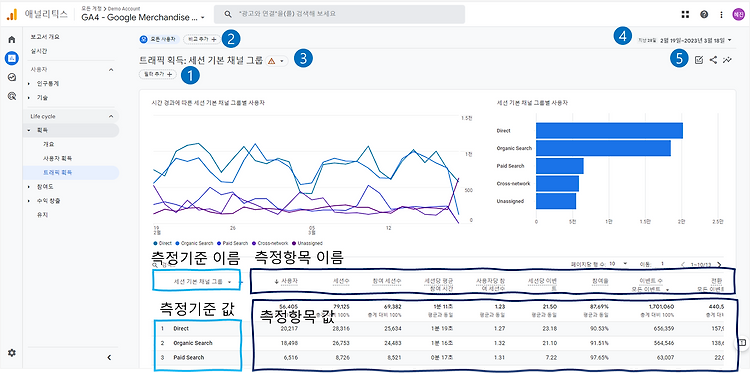Open the Advertising icon in left rail
The image size is (750, 373).
pyautogui.click(x=11, y=96)
